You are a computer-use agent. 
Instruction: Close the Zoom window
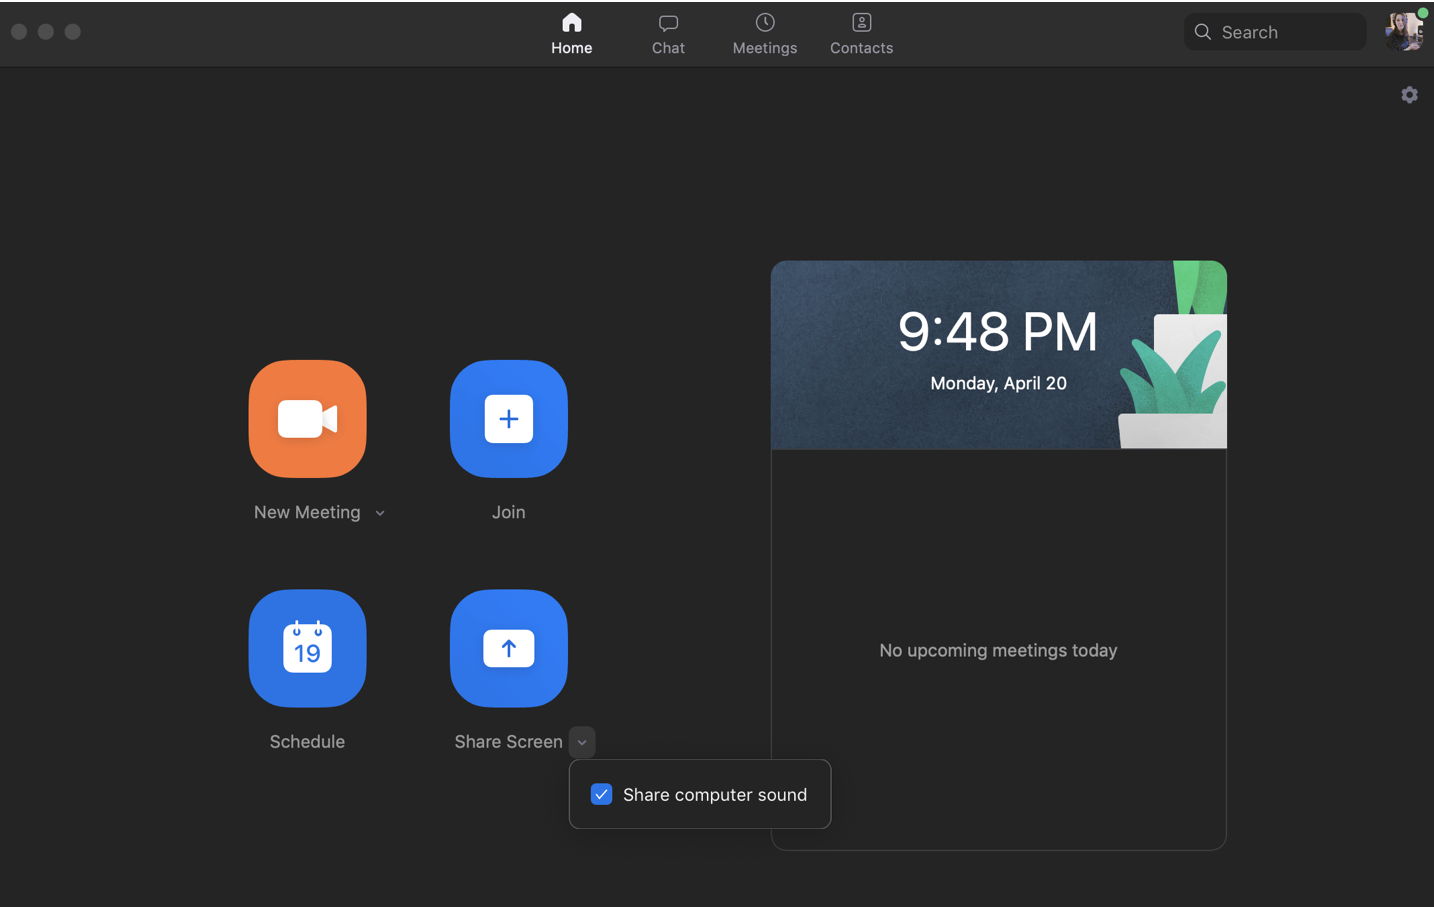pos(19,32)
